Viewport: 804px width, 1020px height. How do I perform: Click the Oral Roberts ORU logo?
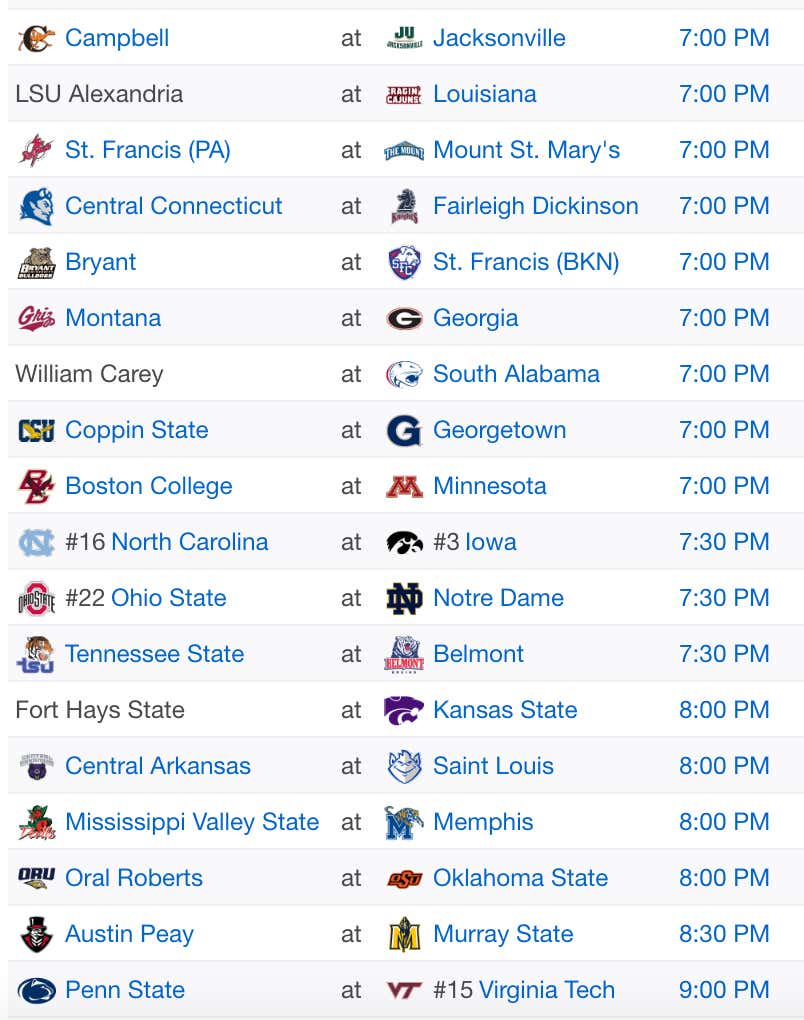click(x=36, y=878)
